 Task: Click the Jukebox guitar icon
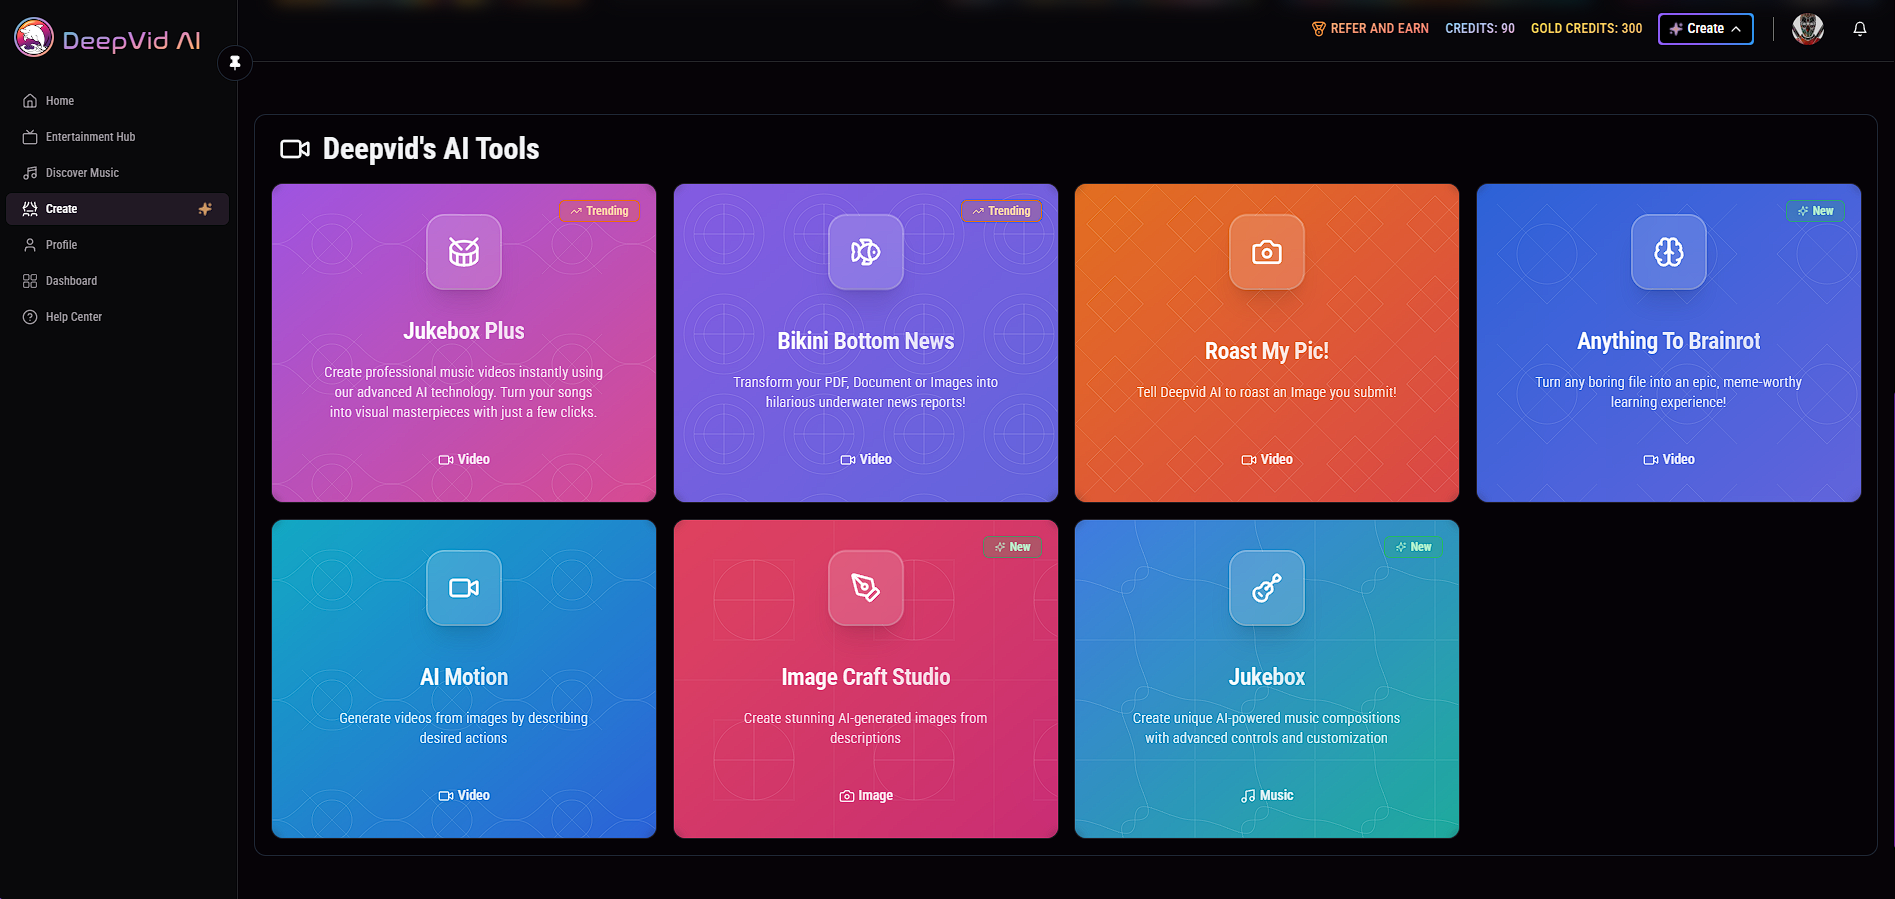point(1267,588)
